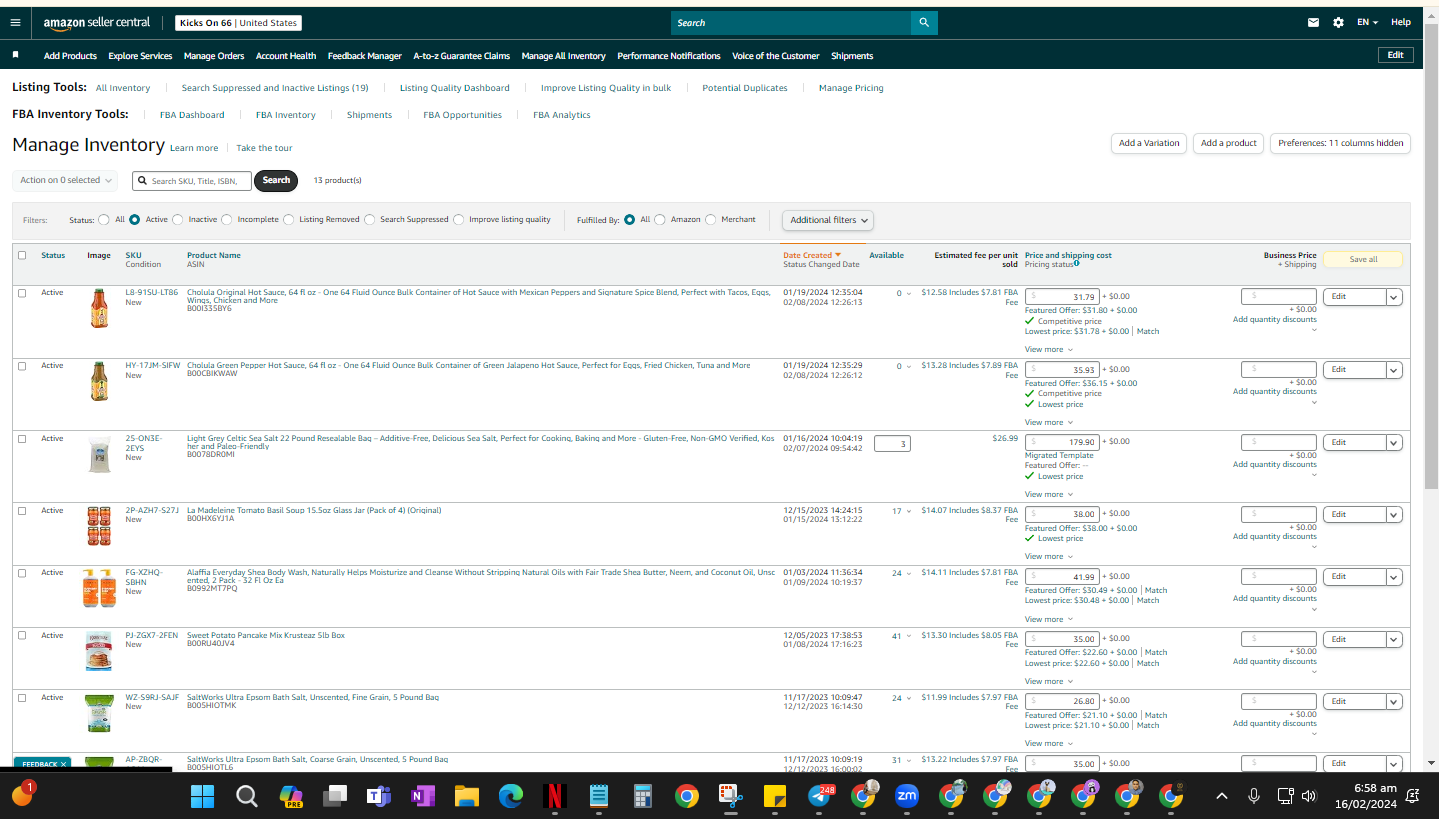Viewport: 1439px width, 819px height.
Task: Click the taskbar volume icon
Action: [x=1309, y=796]
